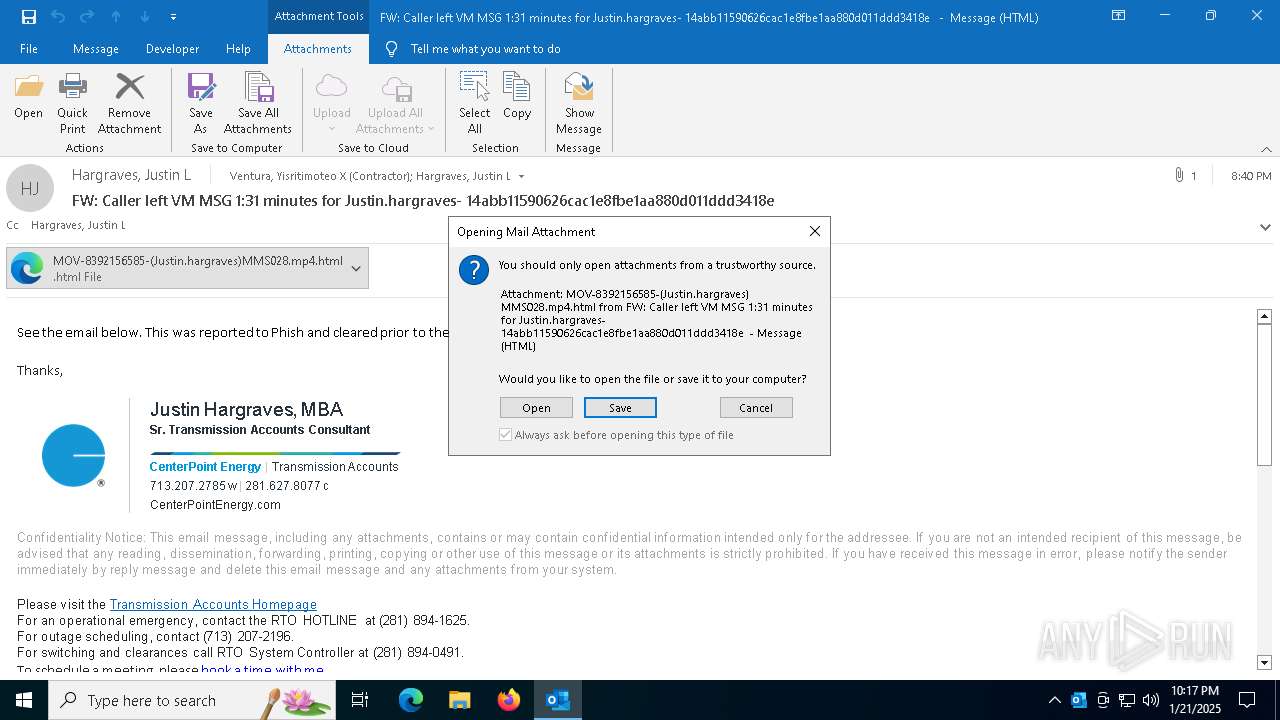Click CenterPointEnergy.com text in the signature
Viewport: 1280px width, 720px height.
pyautogui.click(x=215, y=505)
